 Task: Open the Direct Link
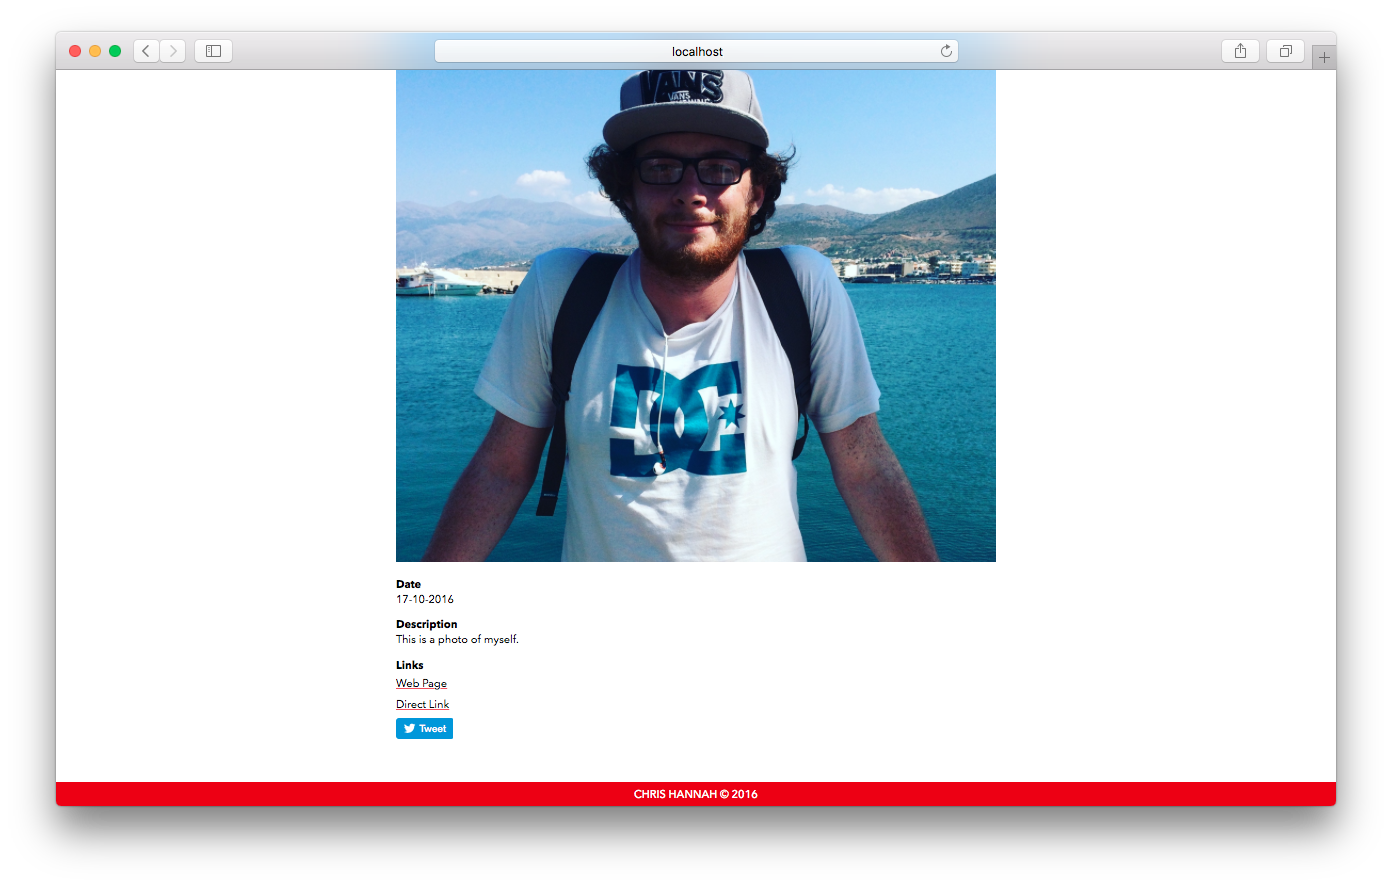tap(422, 705)
